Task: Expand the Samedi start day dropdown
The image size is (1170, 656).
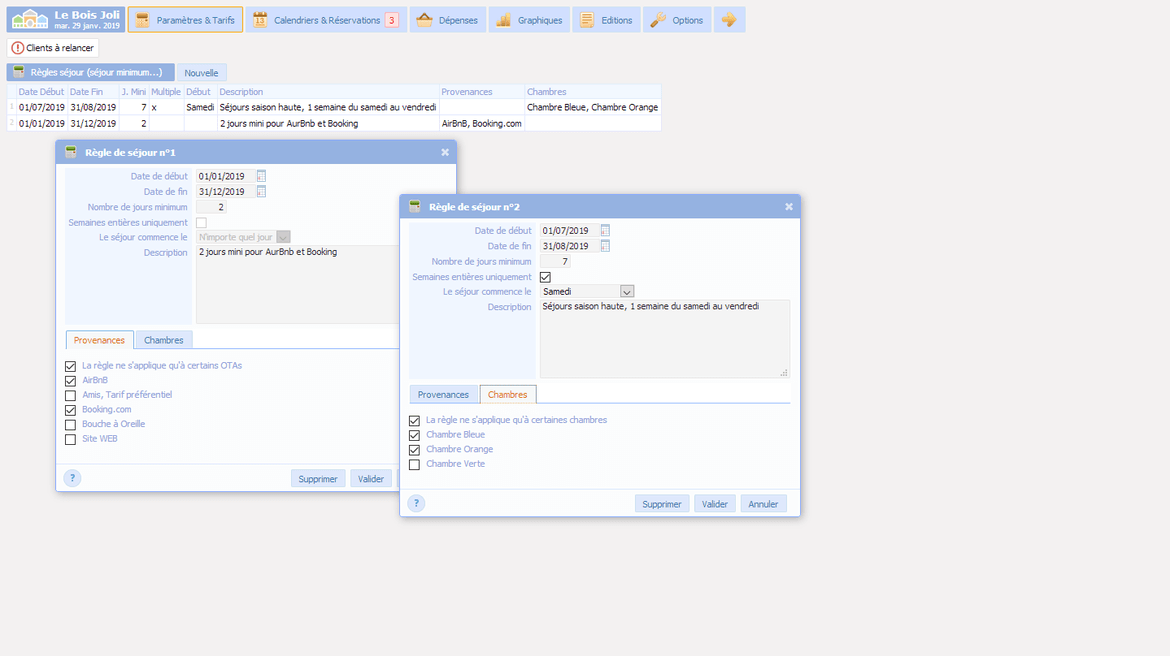Action: coord(627,292)
